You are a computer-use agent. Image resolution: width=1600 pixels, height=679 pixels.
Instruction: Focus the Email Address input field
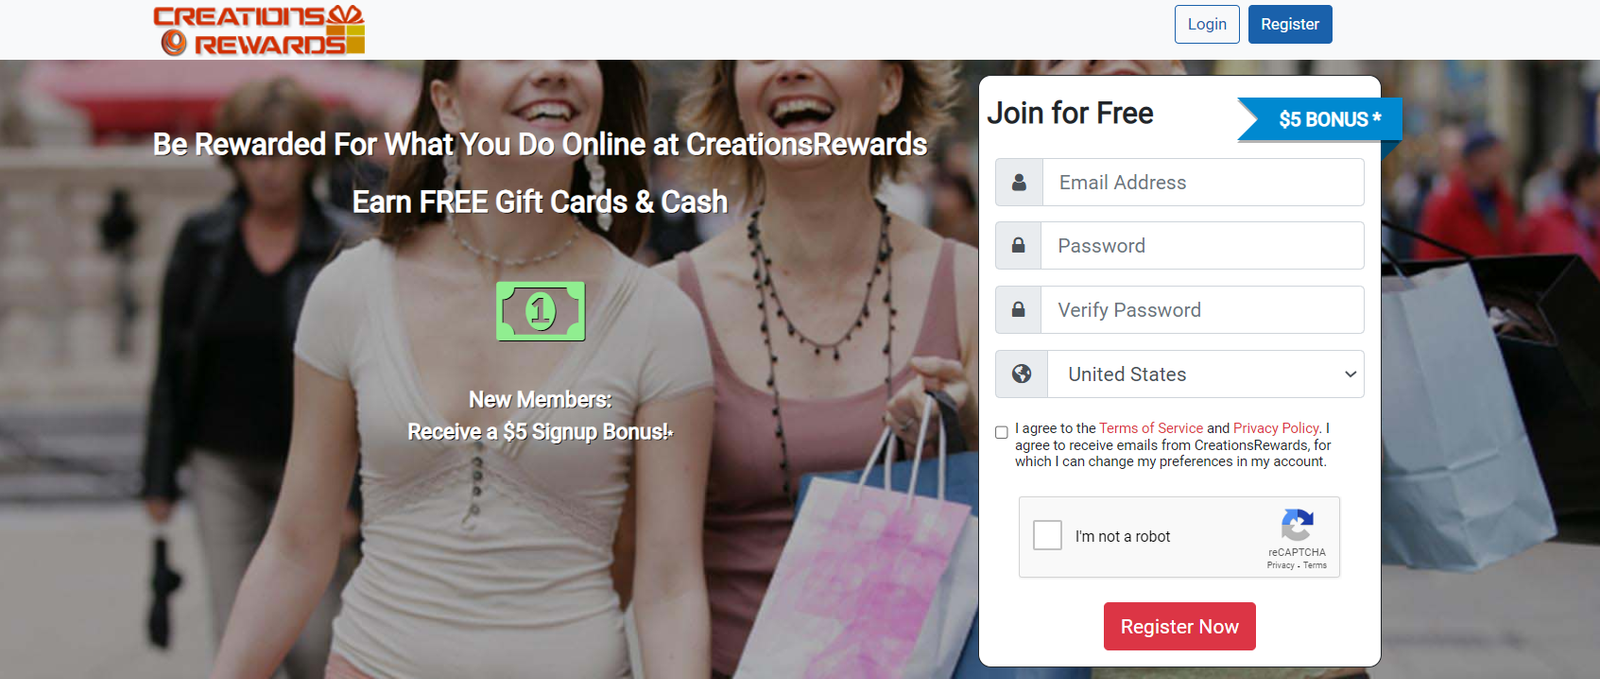[1203, 182]
